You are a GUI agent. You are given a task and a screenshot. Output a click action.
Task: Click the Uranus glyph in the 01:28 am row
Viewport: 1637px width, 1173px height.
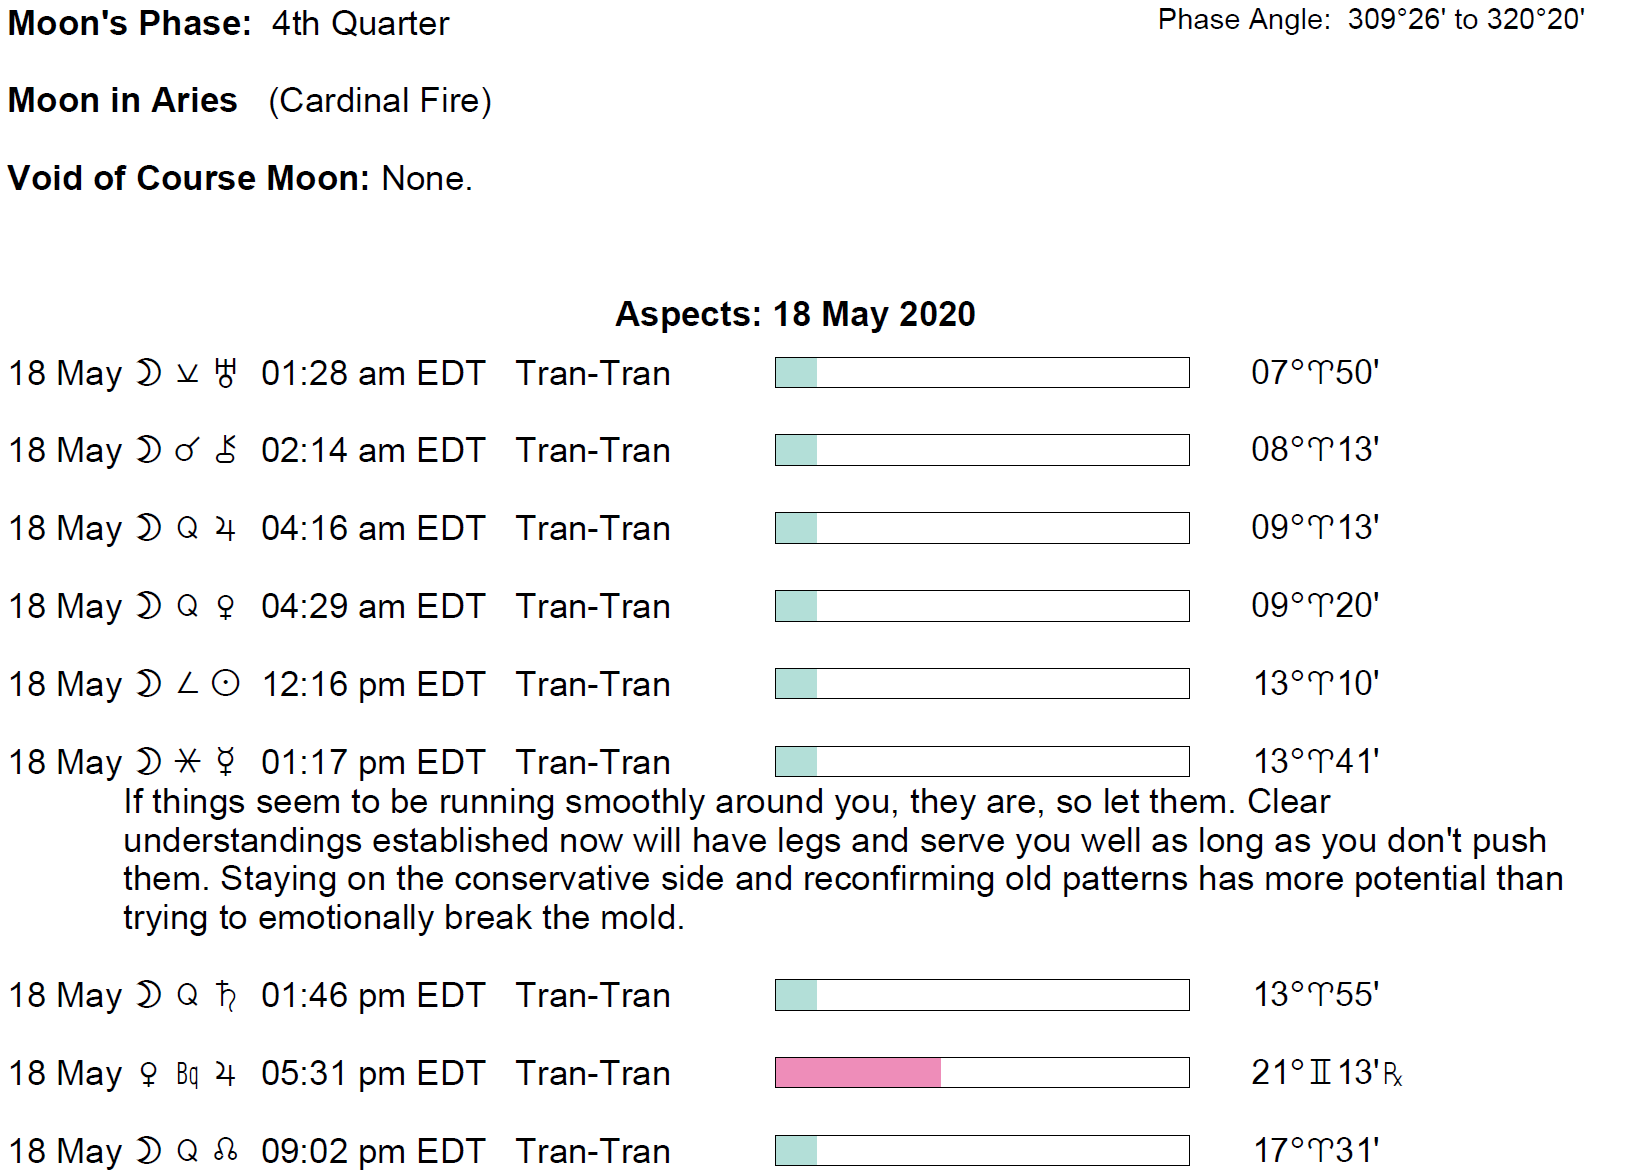click(226, 373)
